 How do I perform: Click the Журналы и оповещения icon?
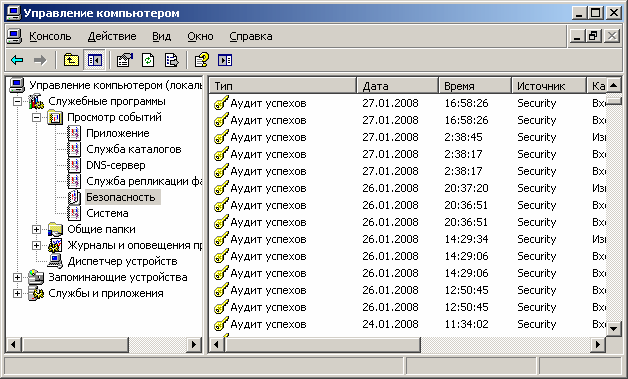coord(55,246)
